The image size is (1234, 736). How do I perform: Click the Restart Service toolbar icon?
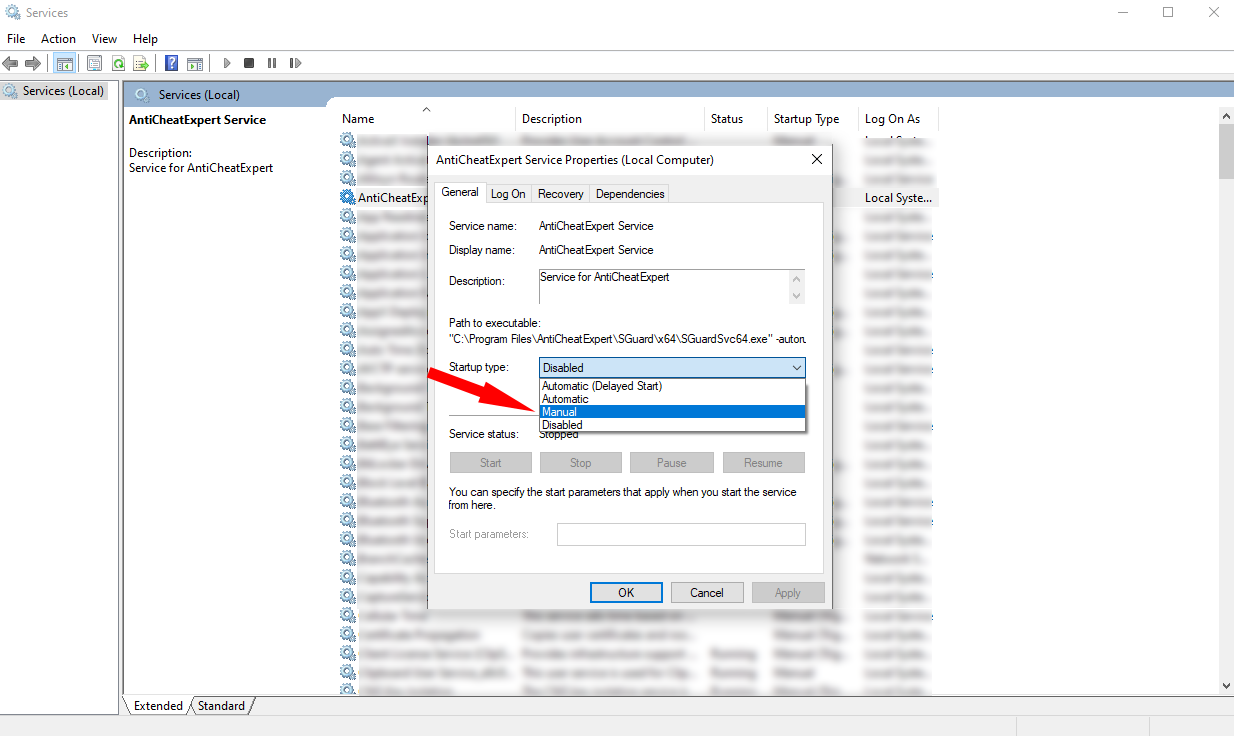(295, 63)
